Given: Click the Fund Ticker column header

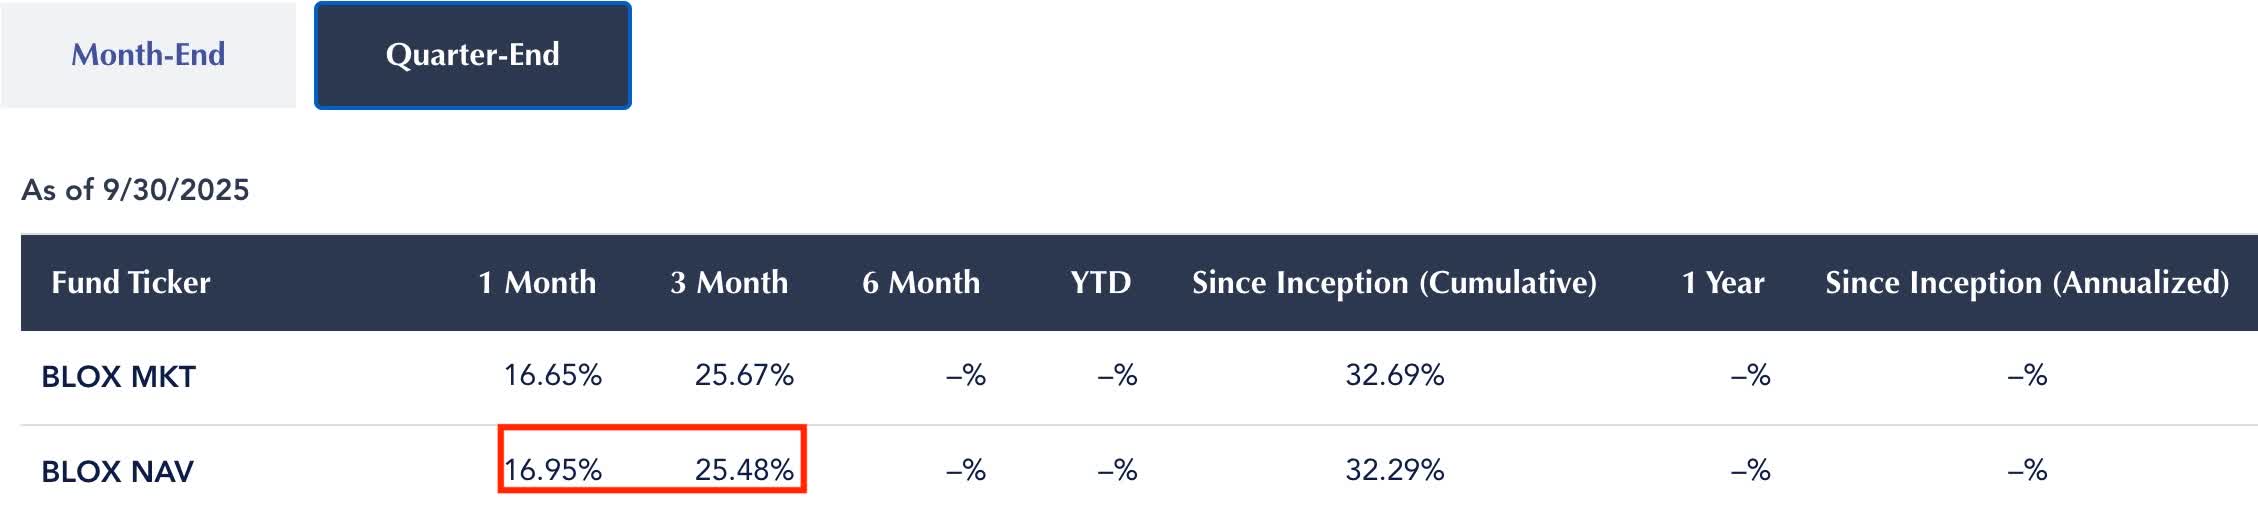Looking at the screenshot, I should tap(131, 283).
